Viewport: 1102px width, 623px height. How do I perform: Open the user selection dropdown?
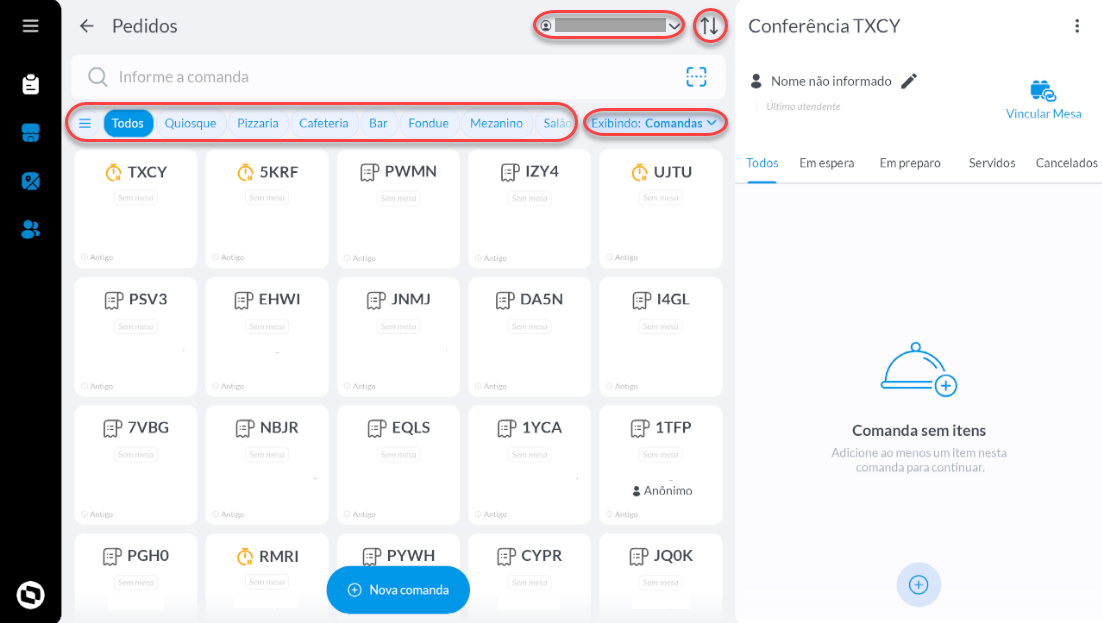(x=609, y=26)
